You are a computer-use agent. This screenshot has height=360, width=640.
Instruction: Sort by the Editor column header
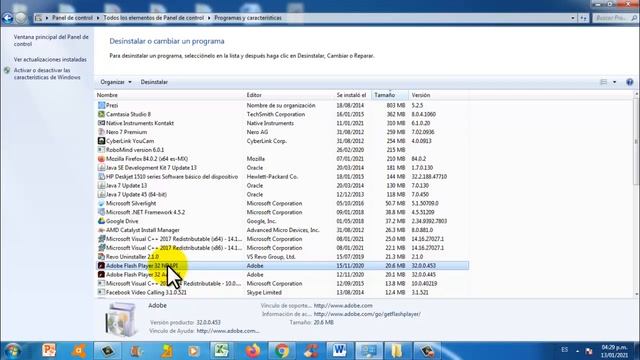tap(289, 95)
